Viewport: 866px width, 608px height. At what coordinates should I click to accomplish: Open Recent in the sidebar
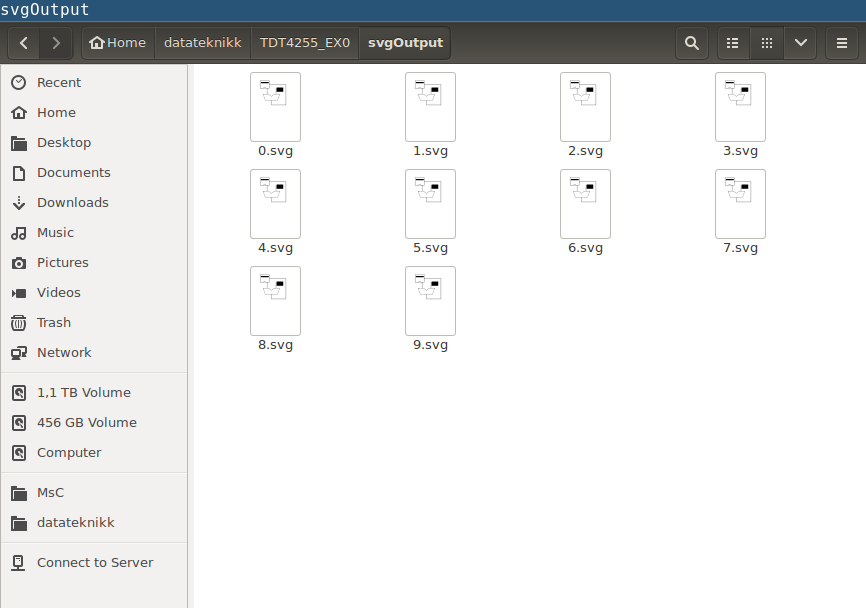coord(59,83)
